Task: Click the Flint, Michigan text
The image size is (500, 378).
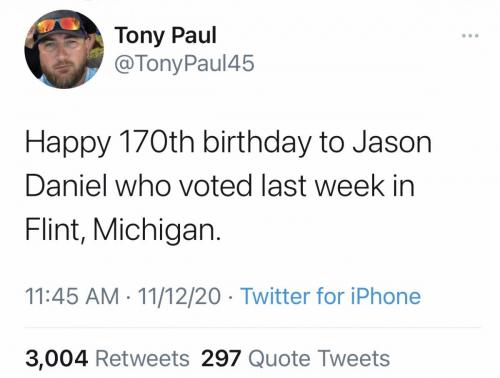Action: coord(123,230)
